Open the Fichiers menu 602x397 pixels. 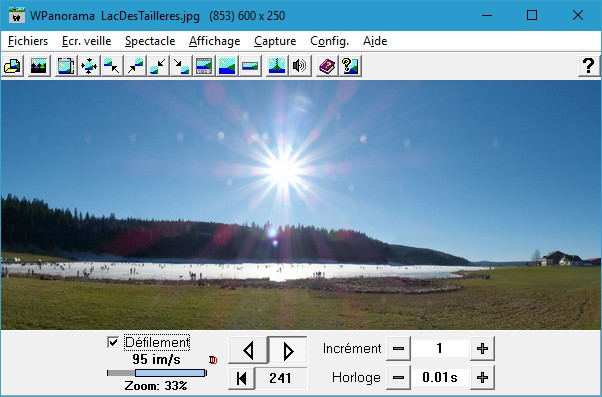click(28, 41)
